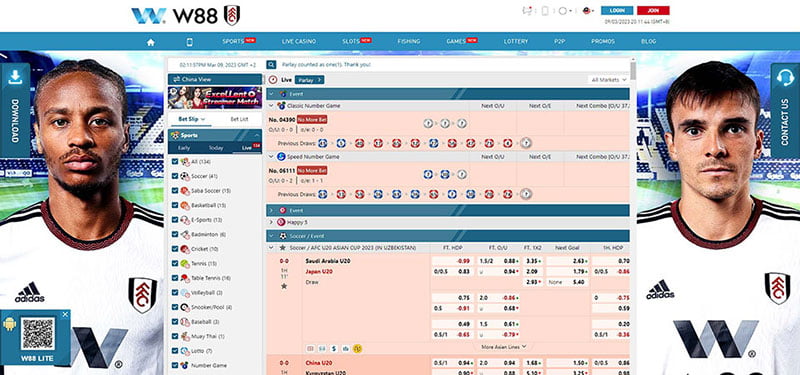Click the Android icon on W88 Lite box
800x375 pixels.
[x=9, y=324]
